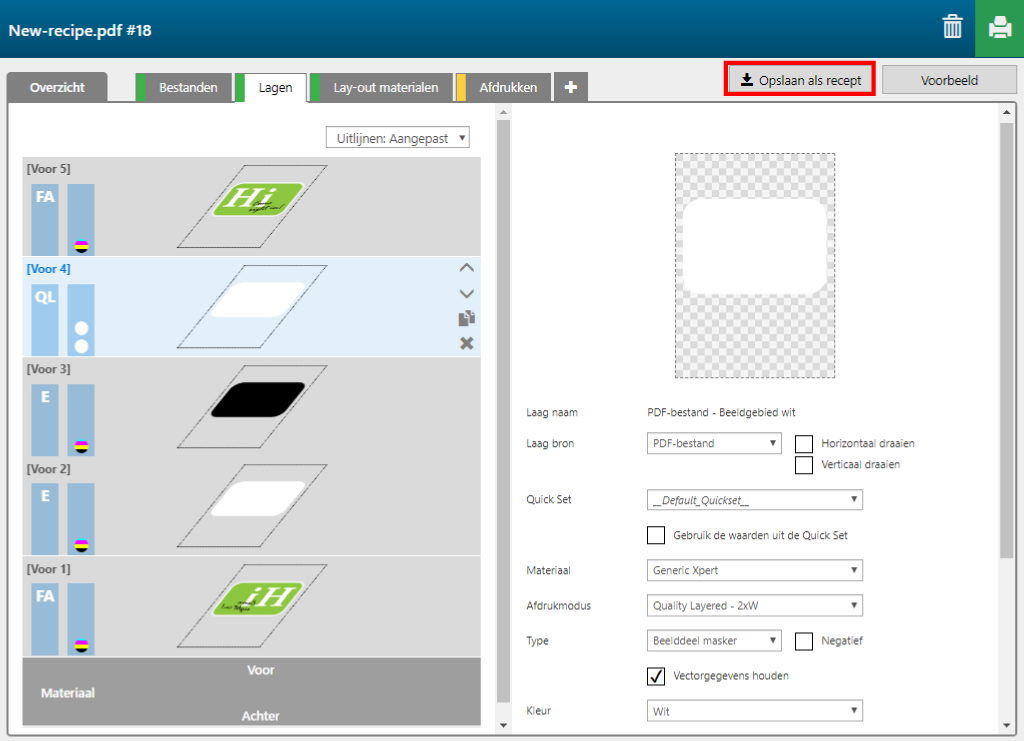The width and height of the screenshot is (1024, 741).
Task: Click CMYK color icon on Voor 5 layer
Action: pyautogui.click(x=81, y=246)
